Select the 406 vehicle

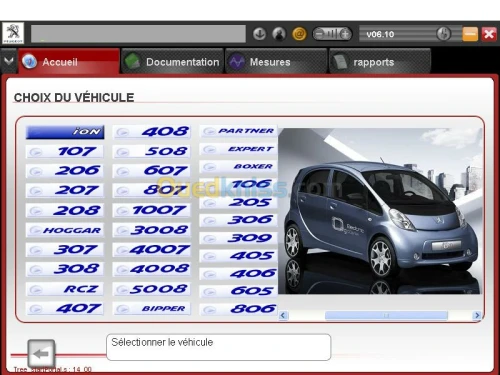click(238, 274)
